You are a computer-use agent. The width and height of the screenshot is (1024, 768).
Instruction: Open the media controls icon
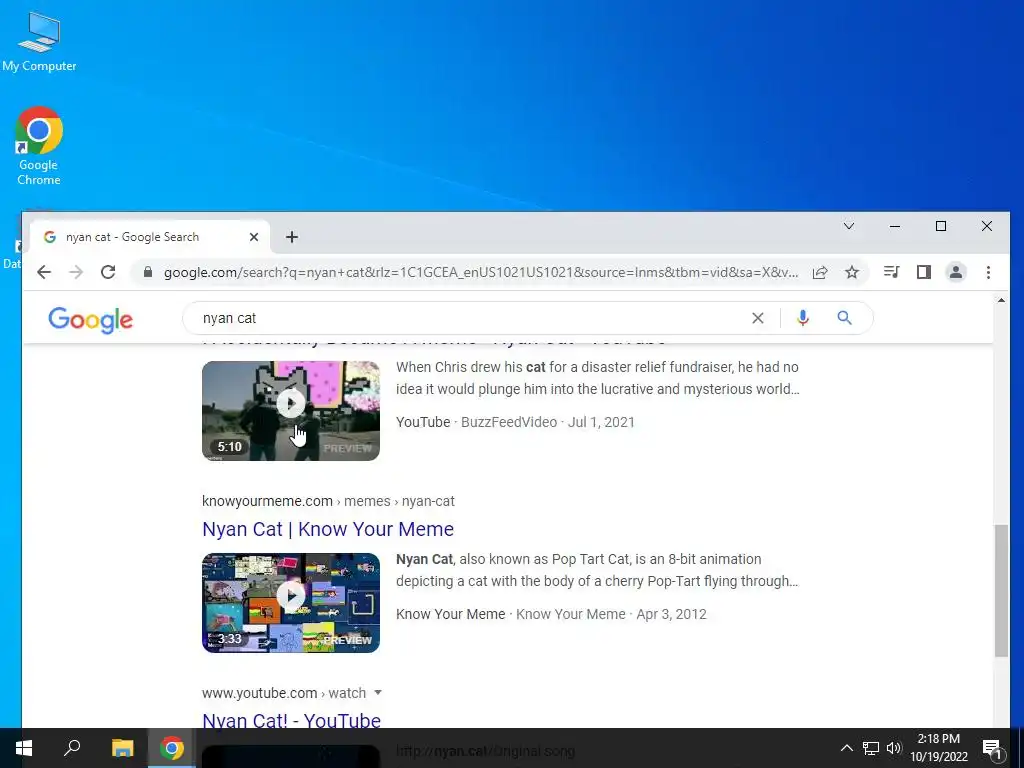(x=891, y=272)
